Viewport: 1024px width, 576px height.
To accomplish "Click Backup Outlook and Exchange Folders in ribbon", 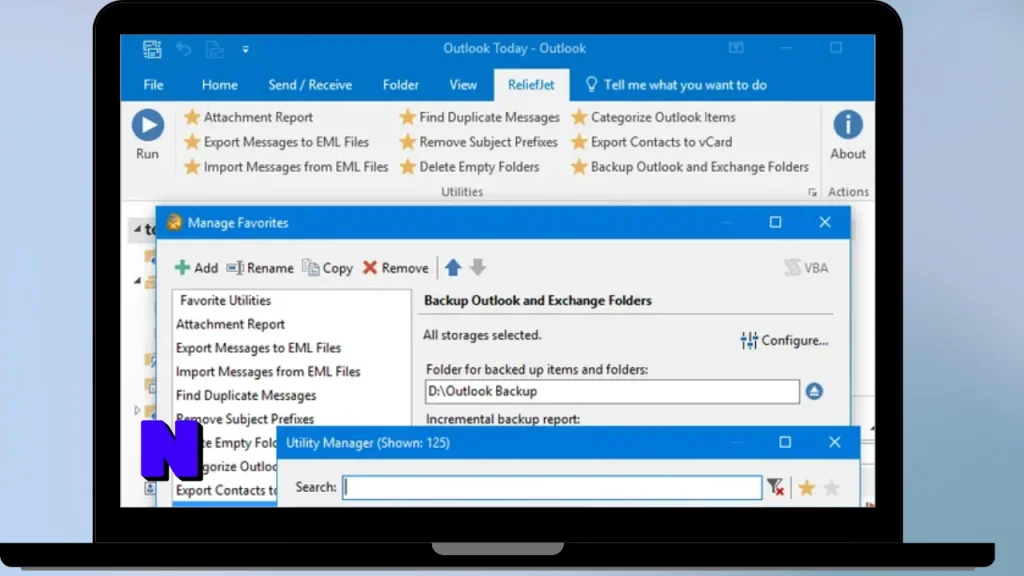I will 690,167.
